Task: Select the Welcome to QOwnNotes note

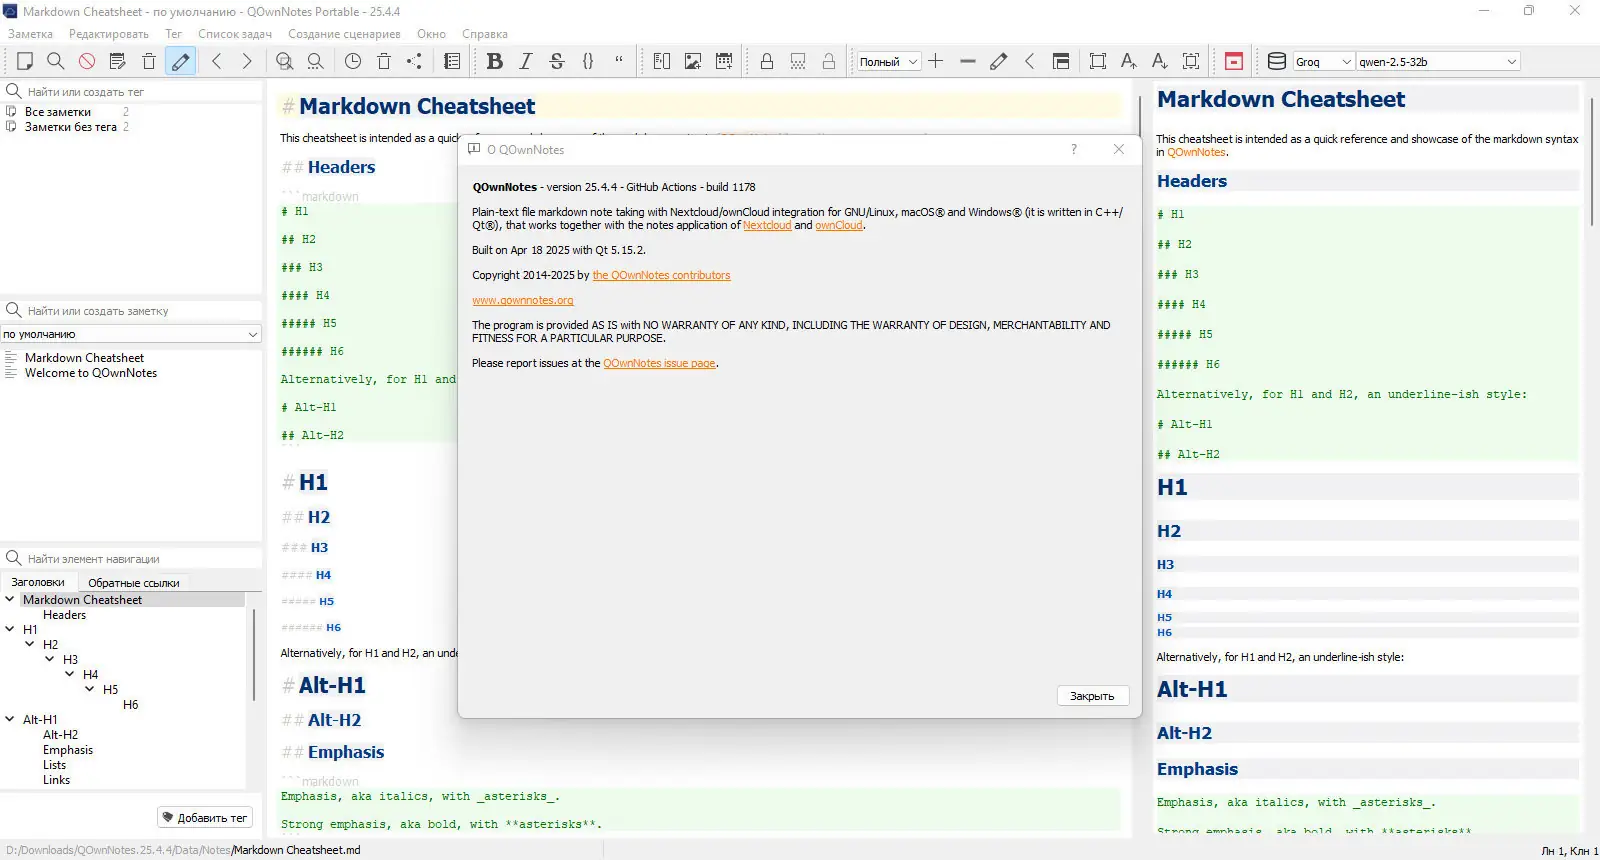Action: point(91,373)
